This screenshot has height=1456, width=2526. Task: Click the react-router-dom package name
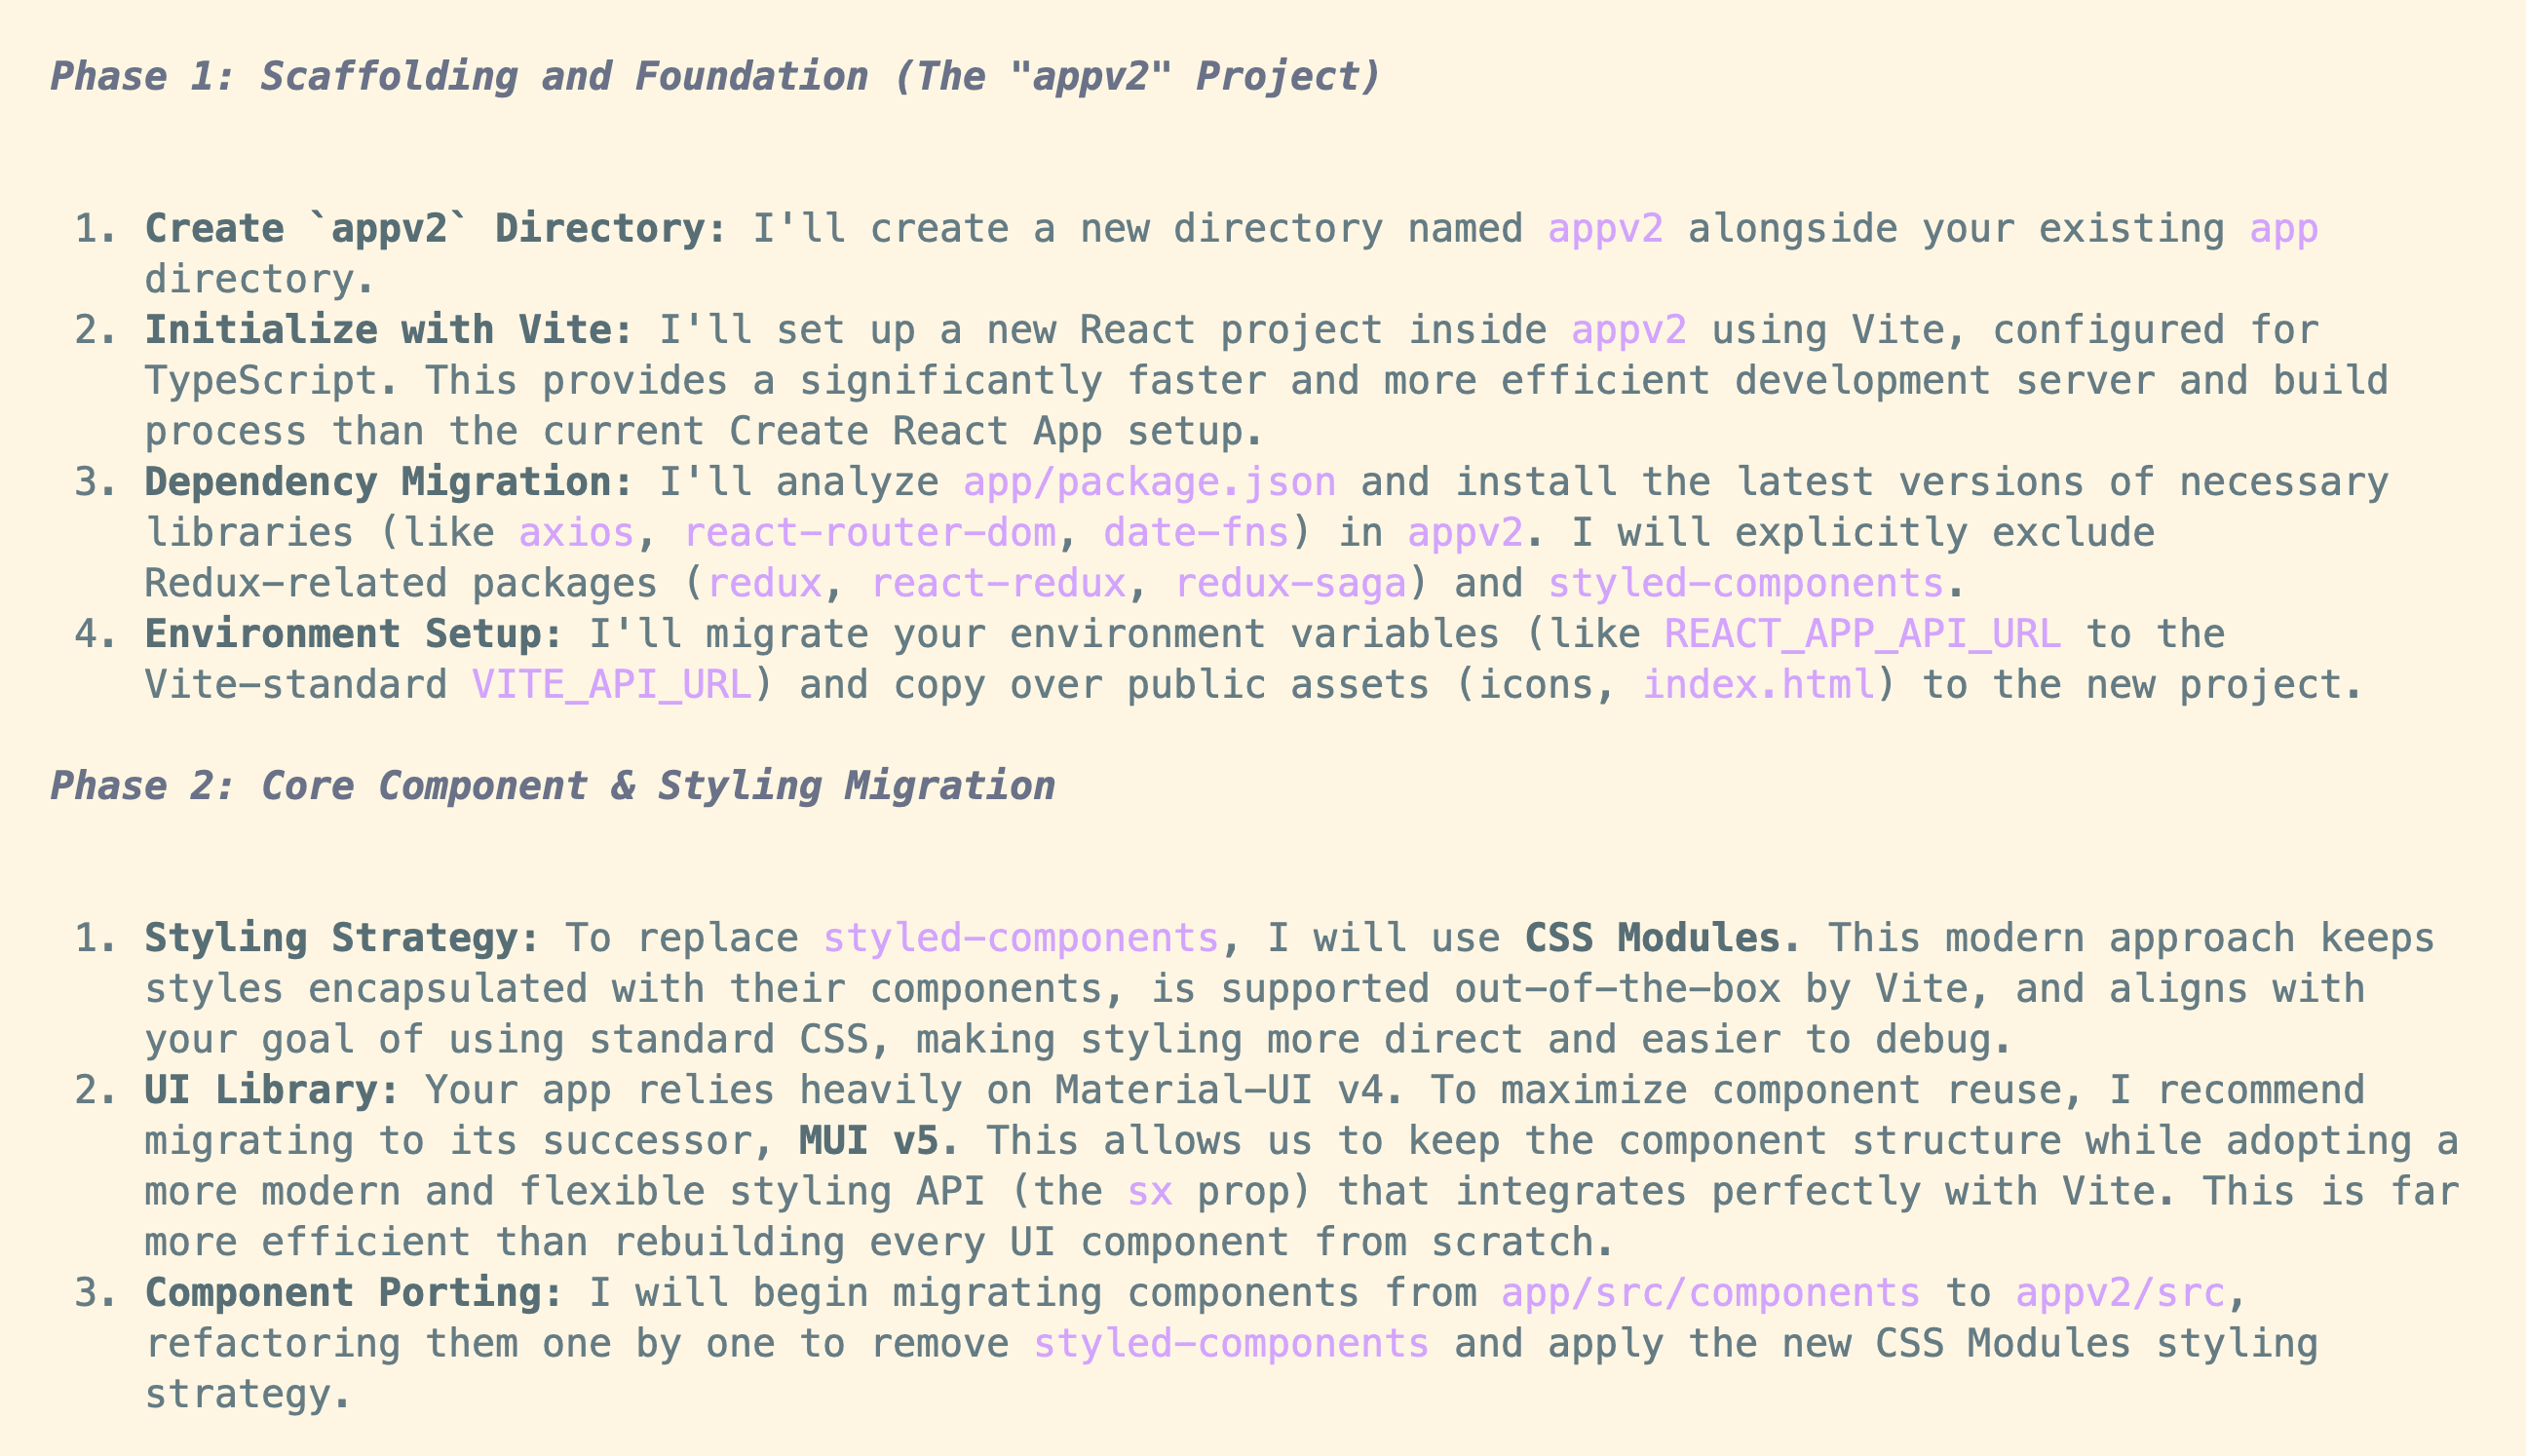[x=870, y=533]
